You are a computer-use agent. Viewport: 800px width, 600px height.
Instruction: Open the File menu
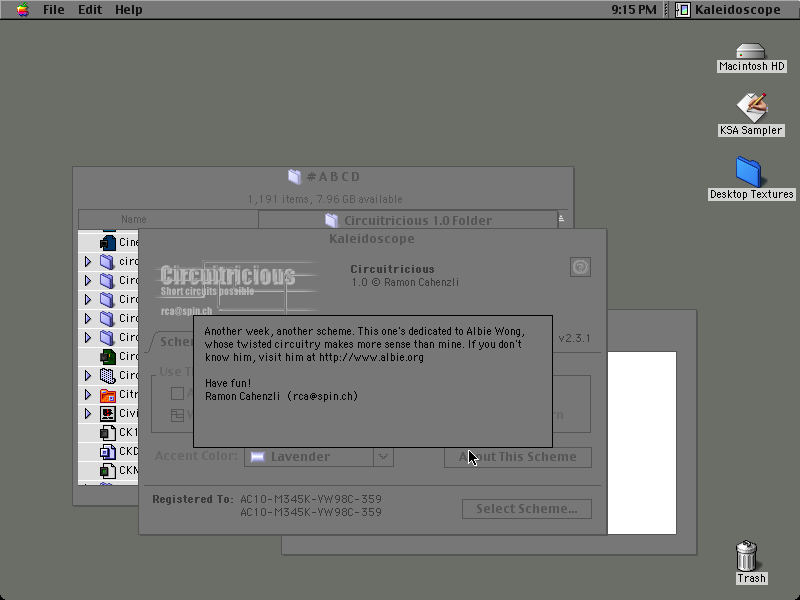point(54,10)
